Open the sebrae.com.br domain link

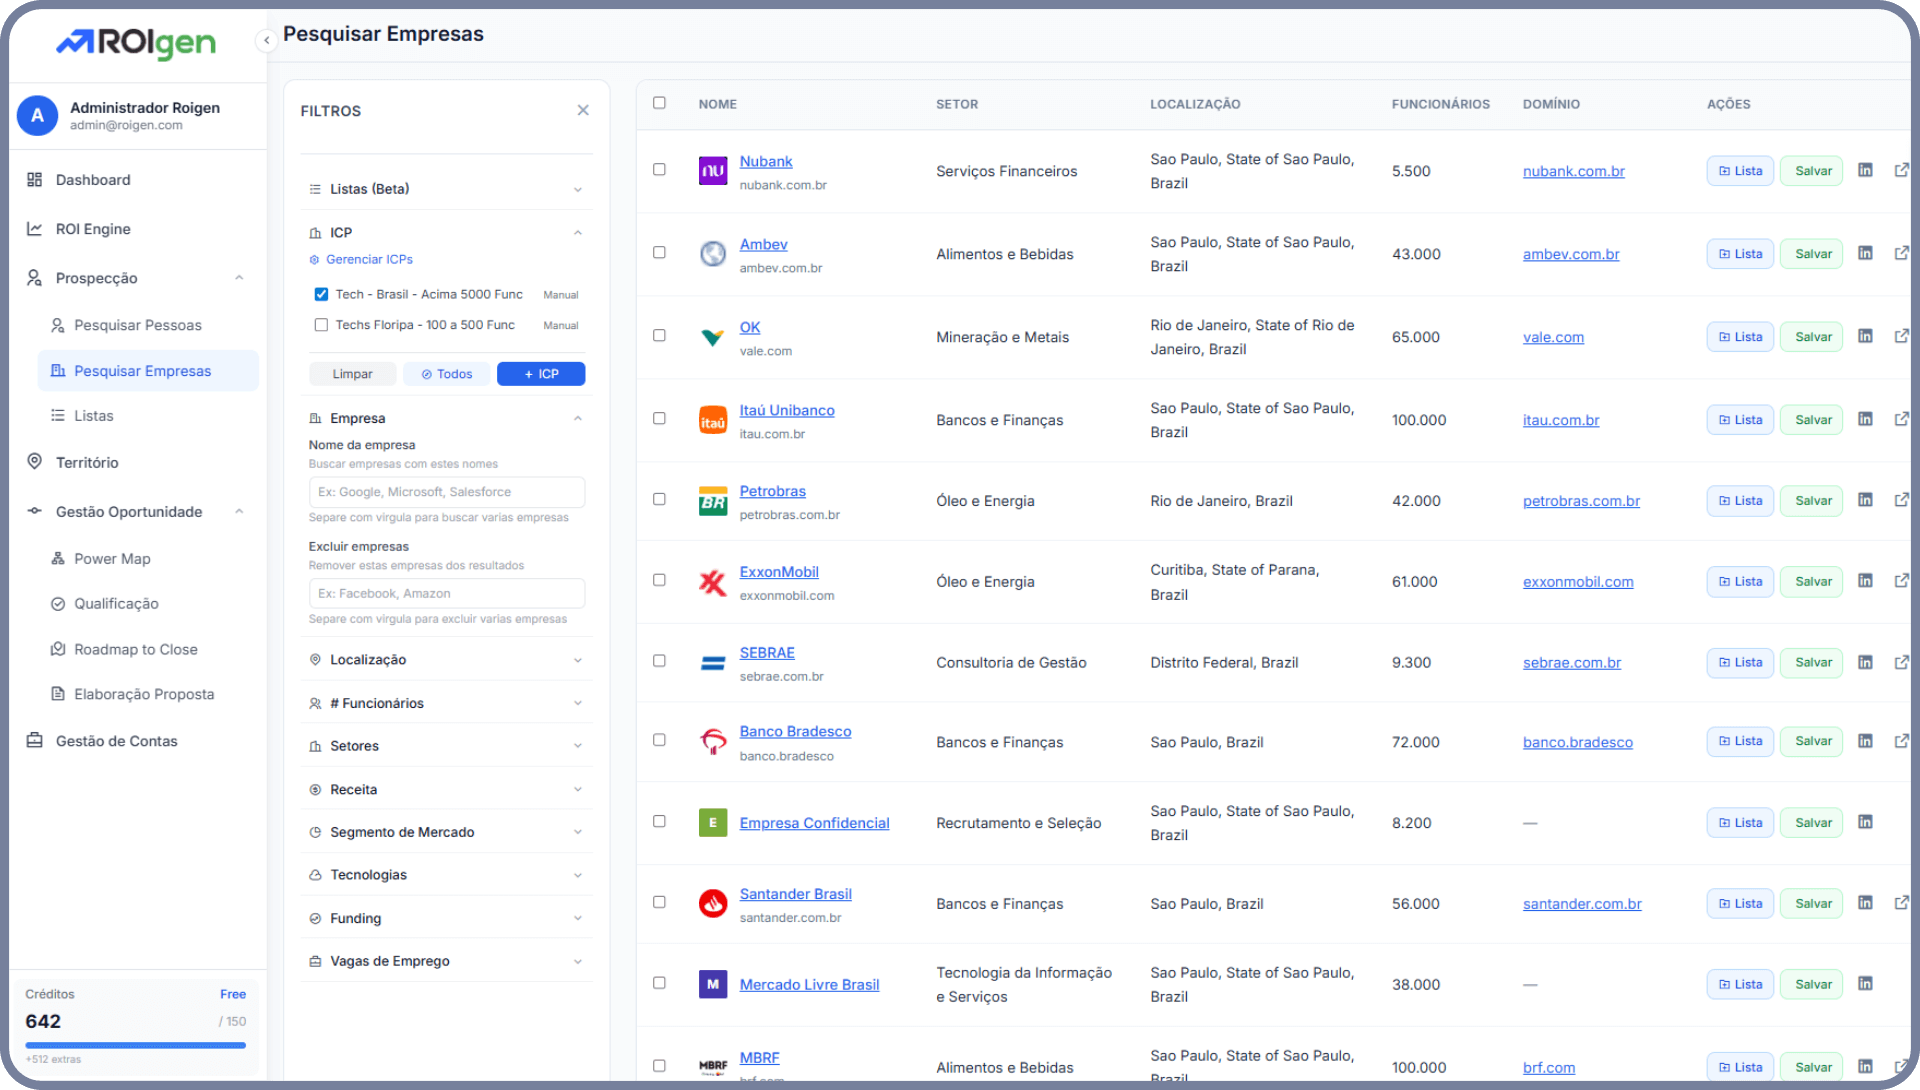[x=1571, y=662]
